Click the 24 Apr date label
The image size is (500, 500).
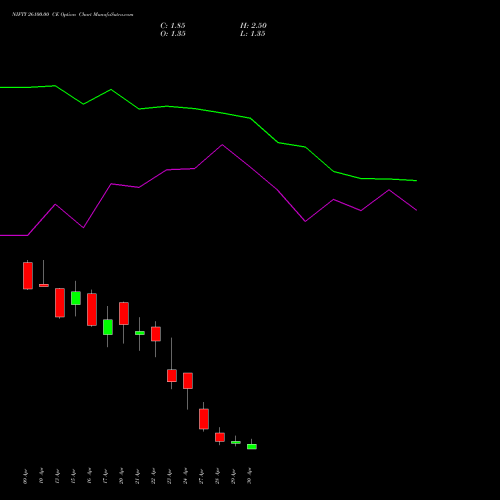[x=186, y=477]
